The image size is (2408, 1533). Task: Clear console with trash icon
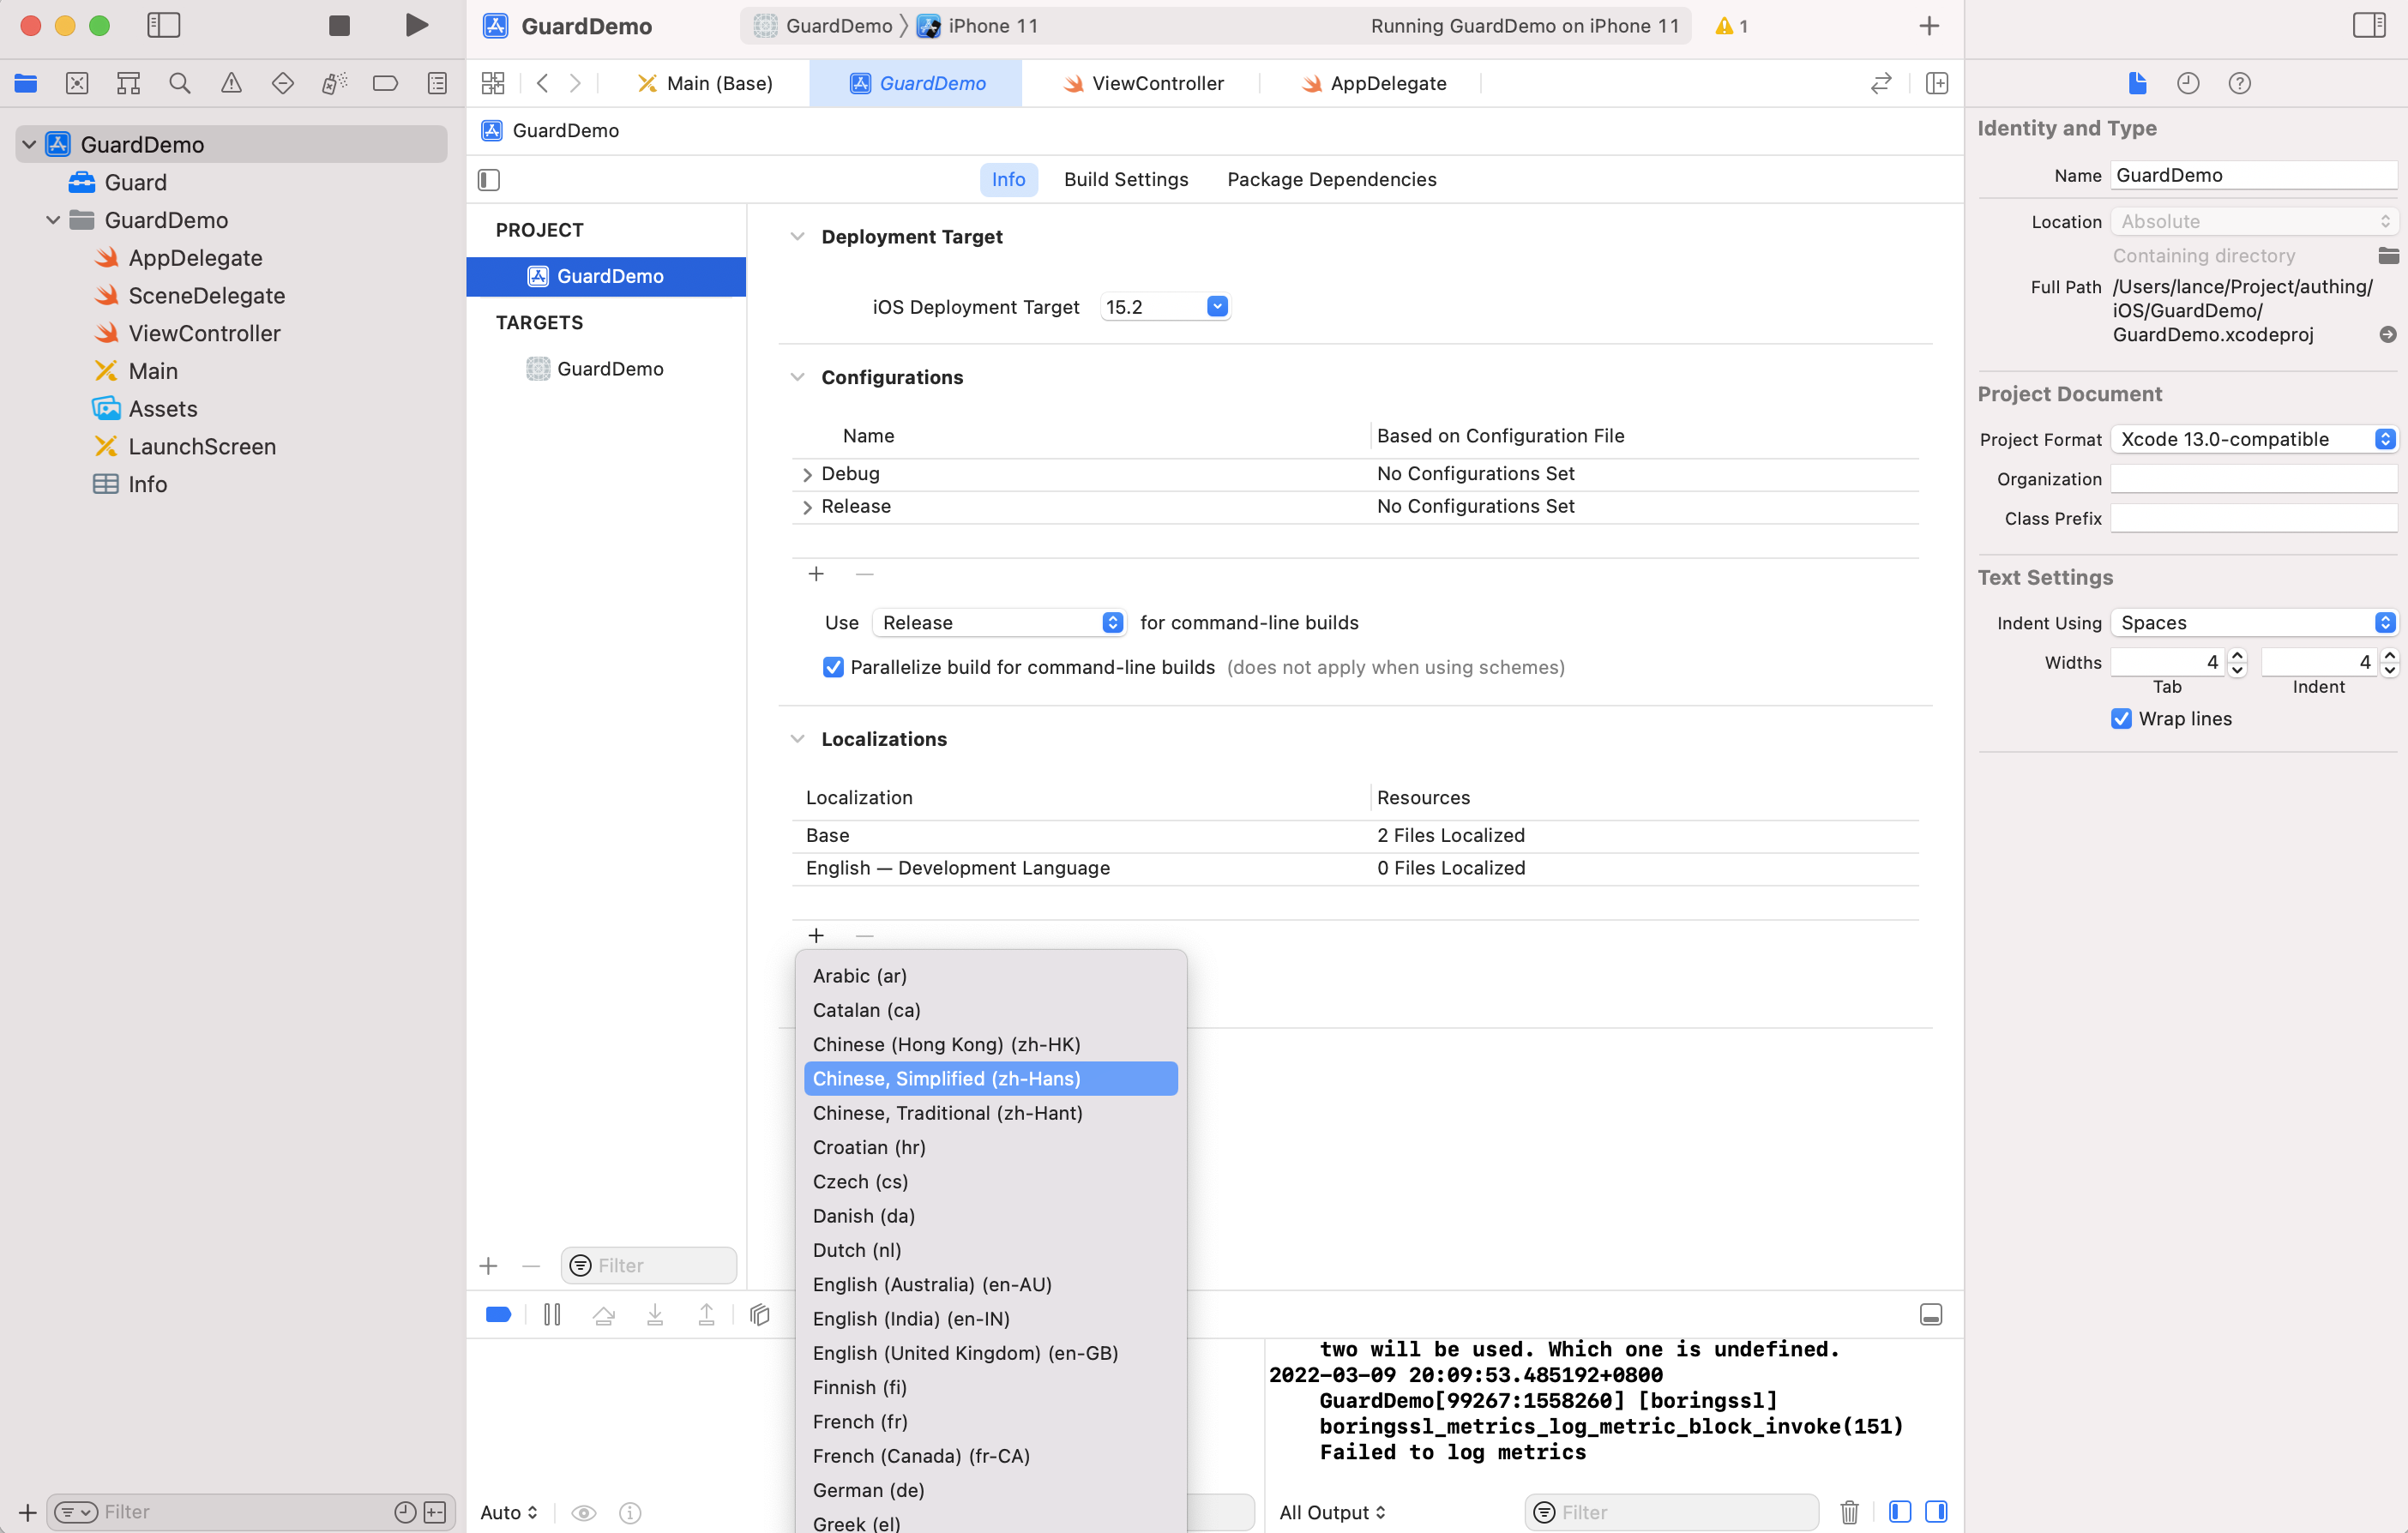click(1849, 1511)
